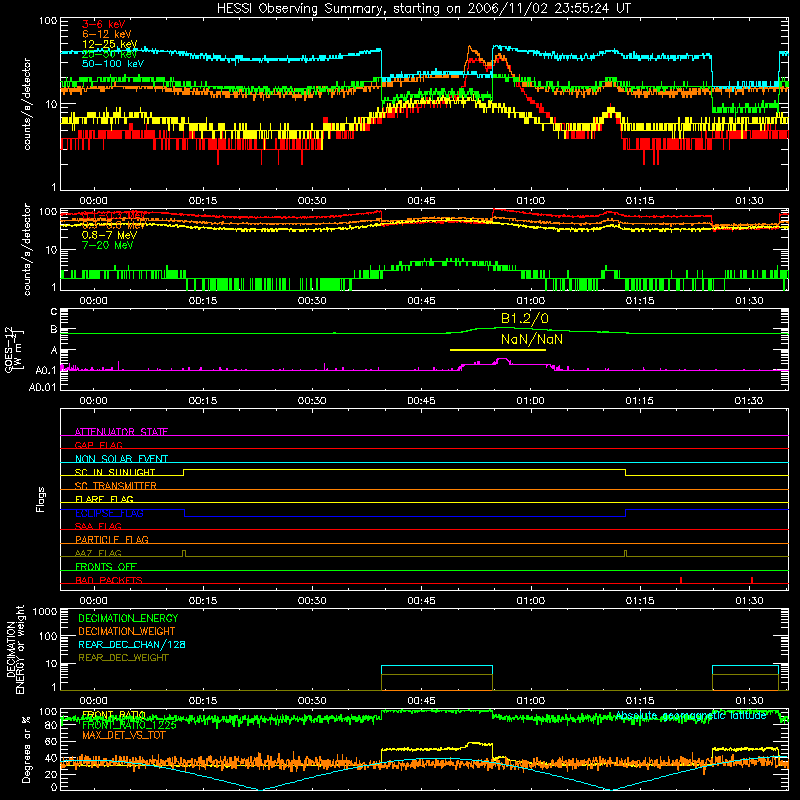Select the 12-25 keV legend label
The image size is (800, 800).
[x=110, y=44]
